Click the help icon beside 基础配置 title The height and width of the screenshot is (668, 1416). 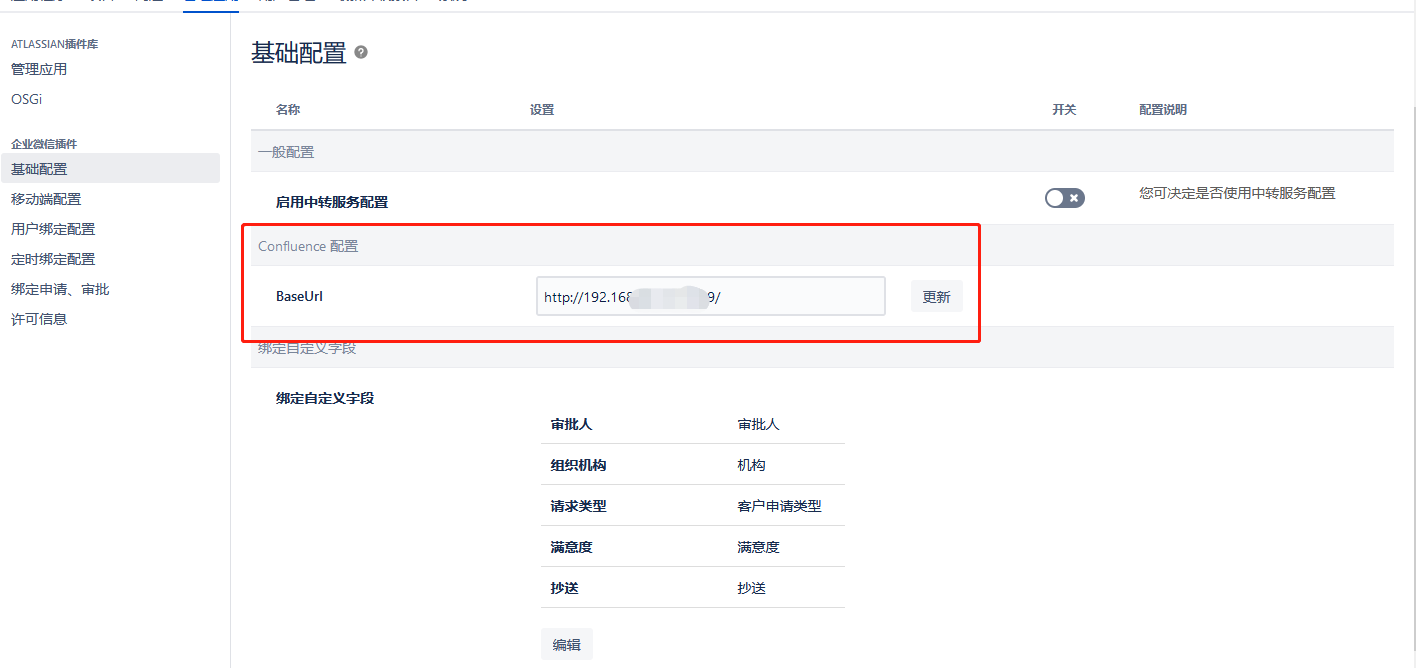361,52
